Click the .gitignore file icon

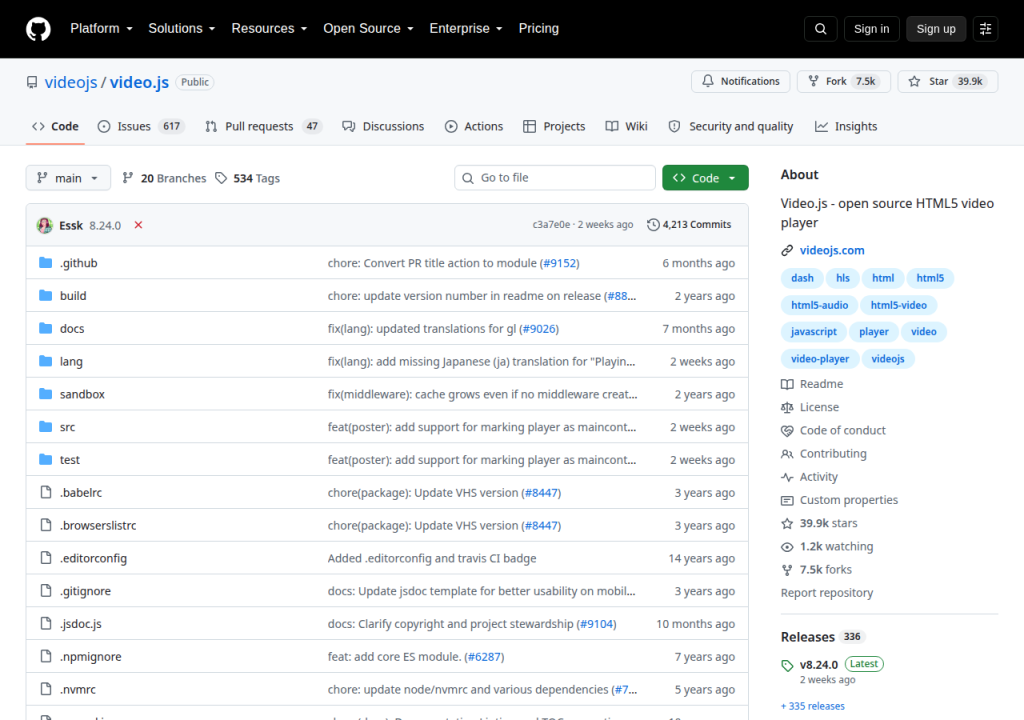[46, 591]
